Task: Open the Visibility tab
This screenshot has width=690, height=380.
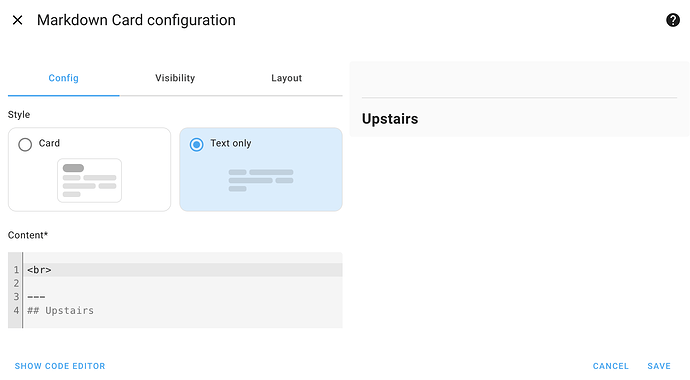Action: point(175,78)
